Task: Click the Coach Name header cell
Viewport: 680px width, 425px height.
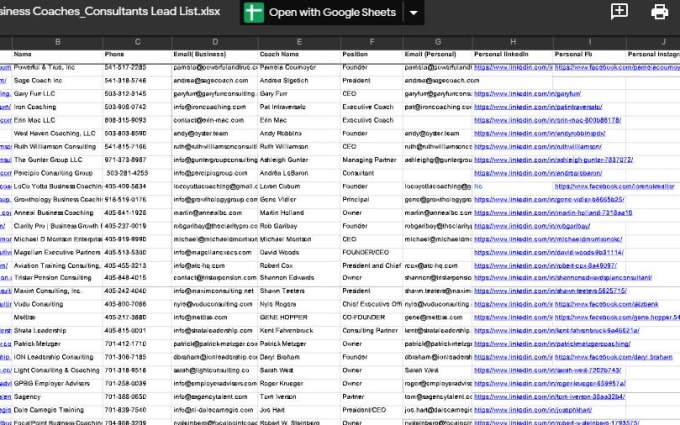Action: (299, 55)
